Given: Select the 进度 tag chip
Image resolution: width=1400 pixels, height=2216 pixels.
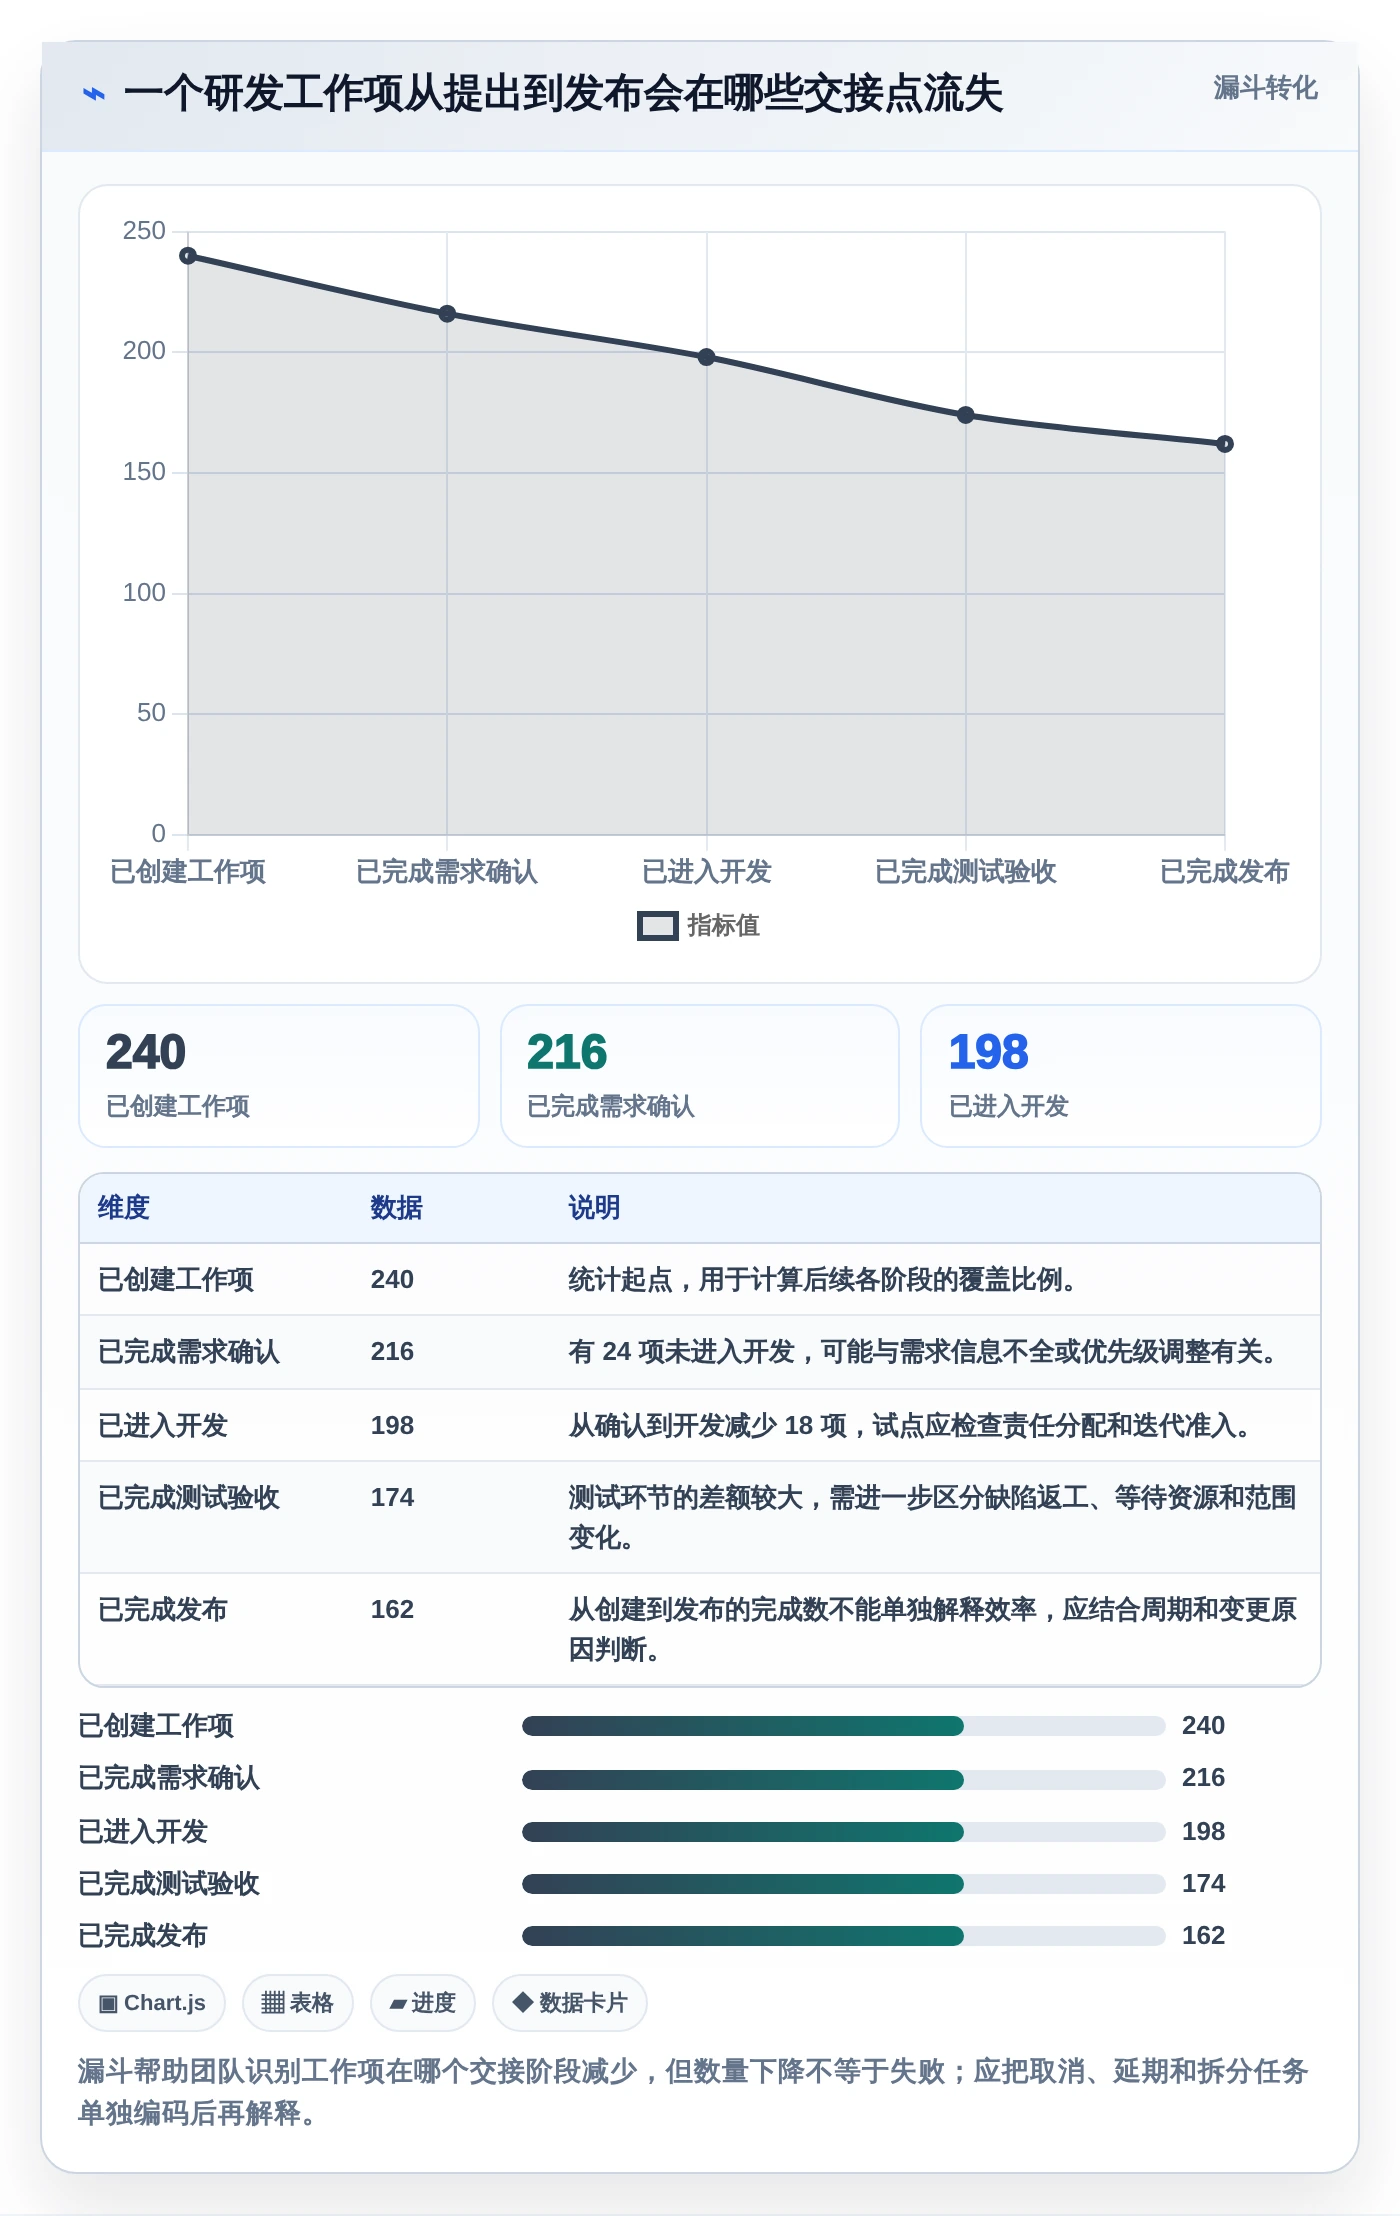Looking at the screenshot, I should 423,2003.
